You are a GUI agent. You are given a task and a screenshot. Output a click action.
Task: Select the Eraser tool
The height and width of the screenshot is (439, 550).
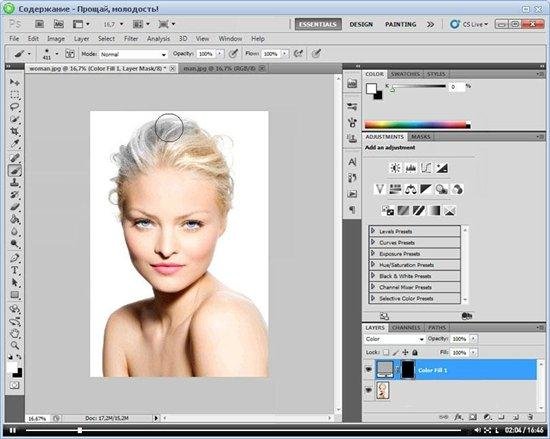[x=14, y=207]
